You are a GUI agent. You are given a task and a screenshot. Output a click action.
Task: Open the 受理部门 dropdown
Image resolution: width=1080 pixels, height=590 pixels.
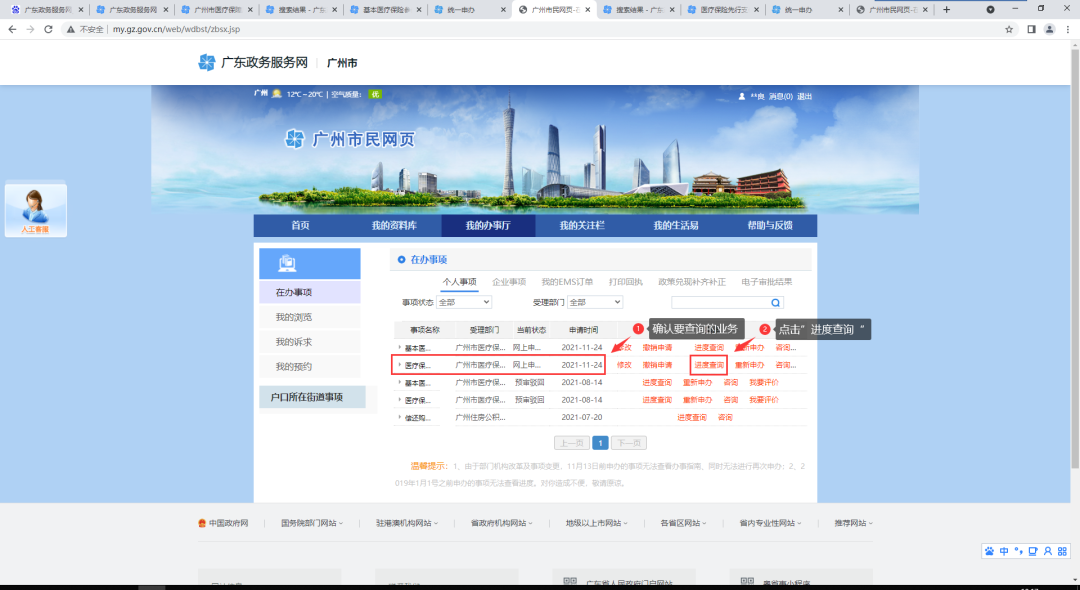pos(595,302)
